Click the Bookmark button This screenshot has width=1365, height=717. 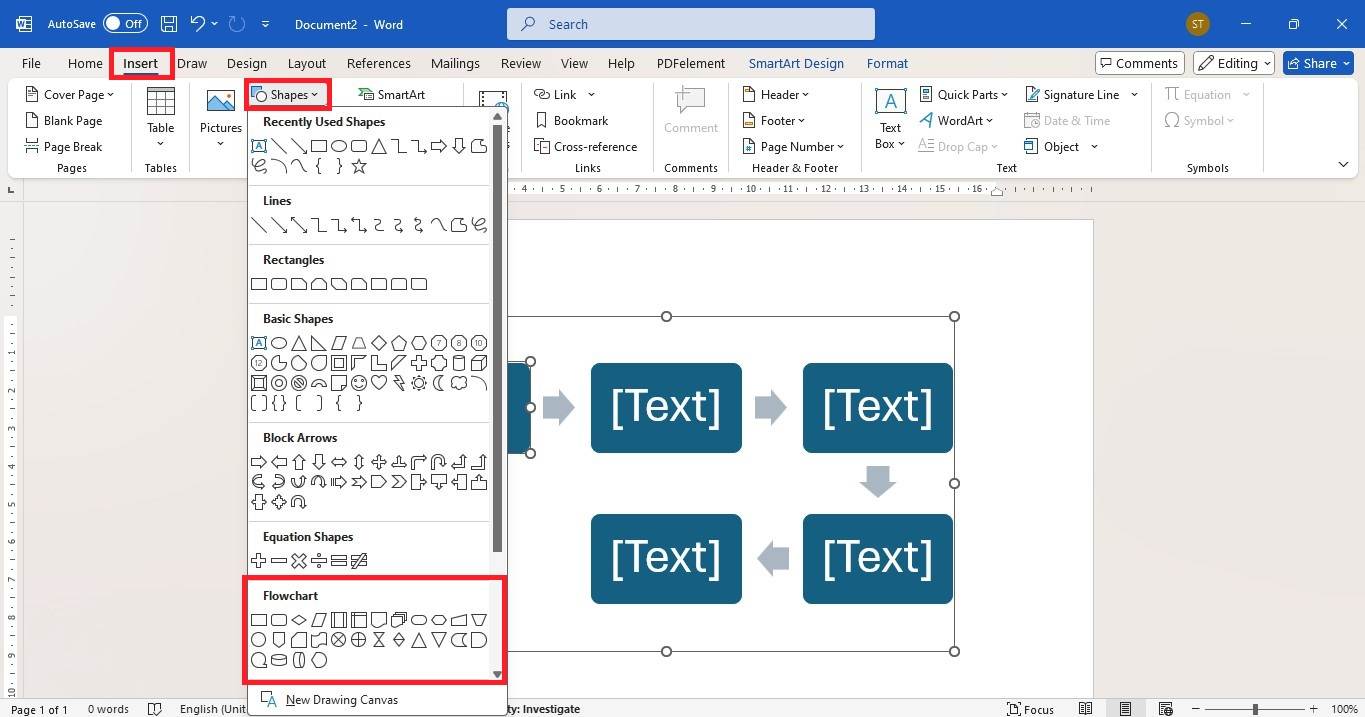point(570,120)
